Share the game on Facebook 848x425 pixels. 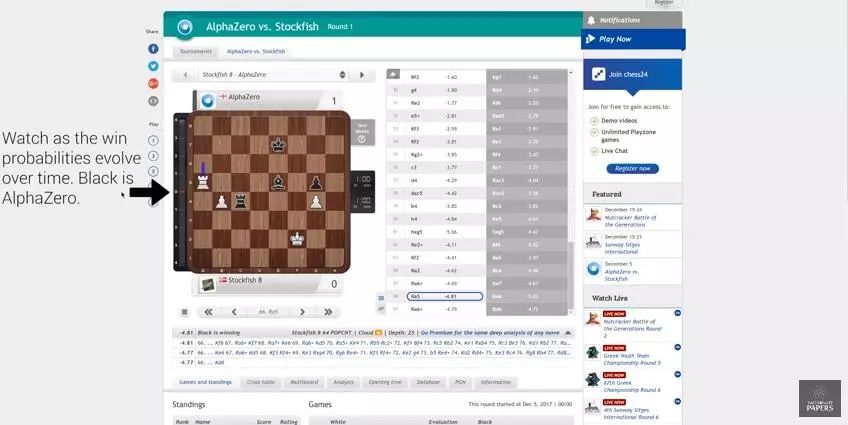[153, 49]
